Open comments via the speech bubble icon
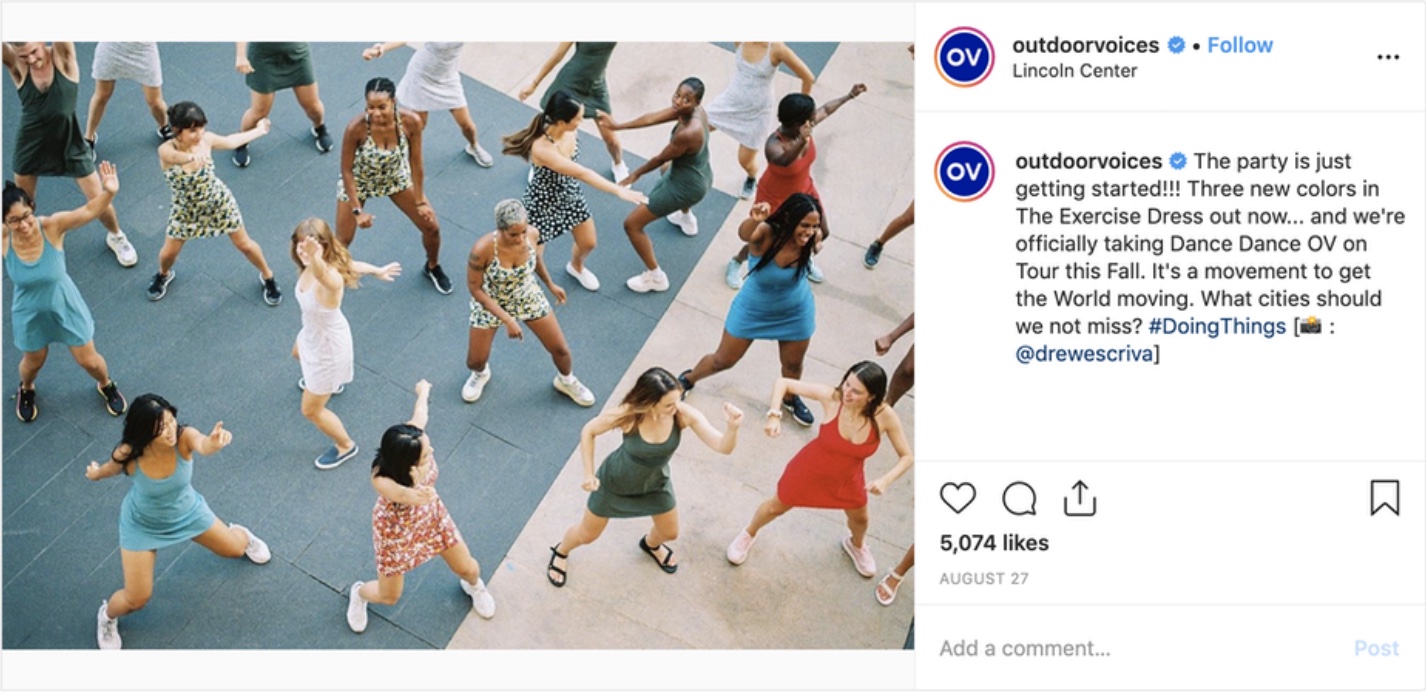The width and height of the screenshot is (1426, 692). (x=1019, y=498)
